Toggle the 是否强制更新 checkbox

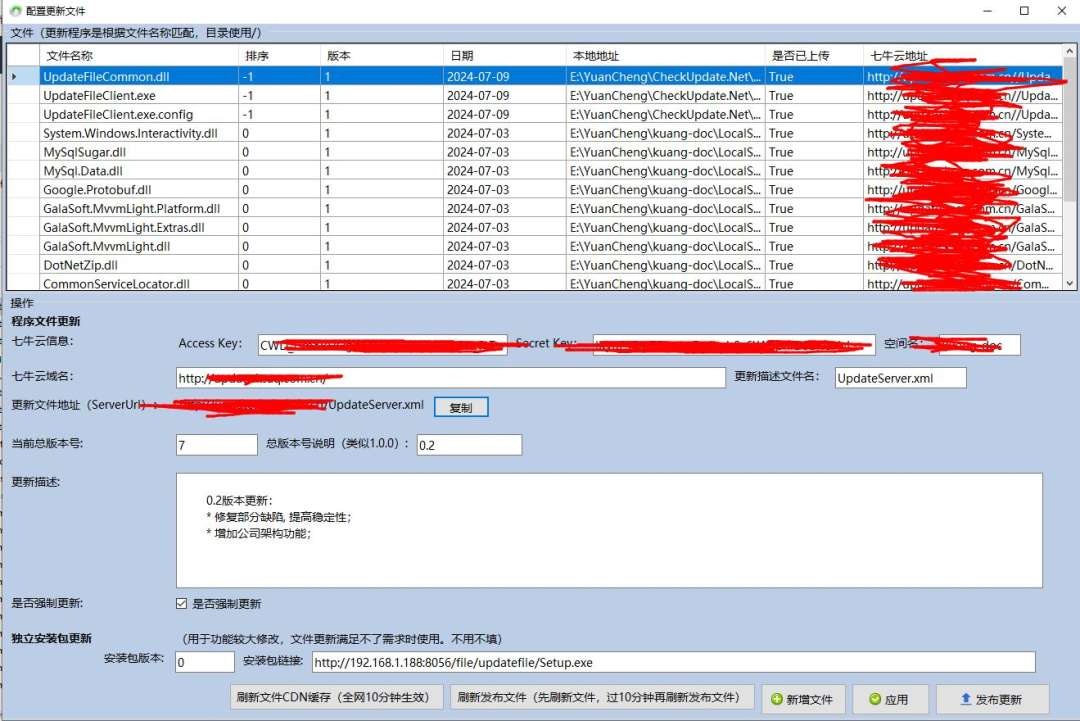click(x=181, y=603)
